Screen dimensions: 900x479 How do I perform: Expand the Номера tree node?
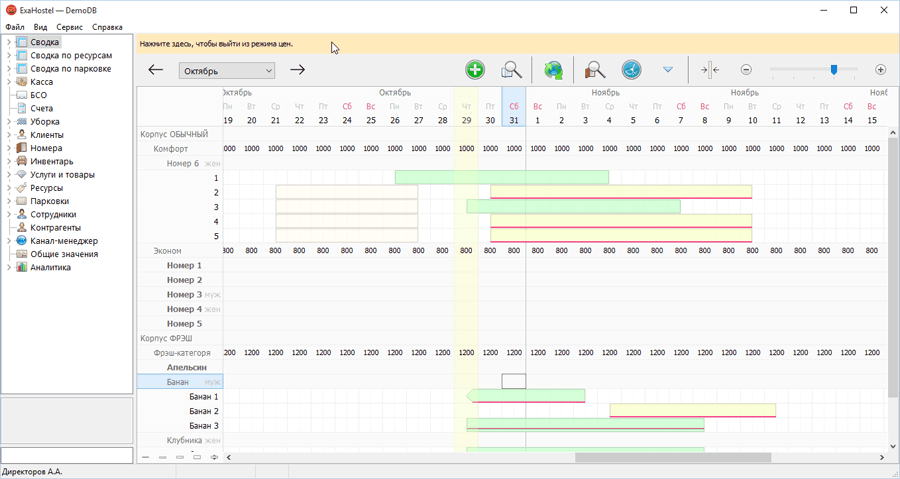pyautogui.click(x=9, y=148)
